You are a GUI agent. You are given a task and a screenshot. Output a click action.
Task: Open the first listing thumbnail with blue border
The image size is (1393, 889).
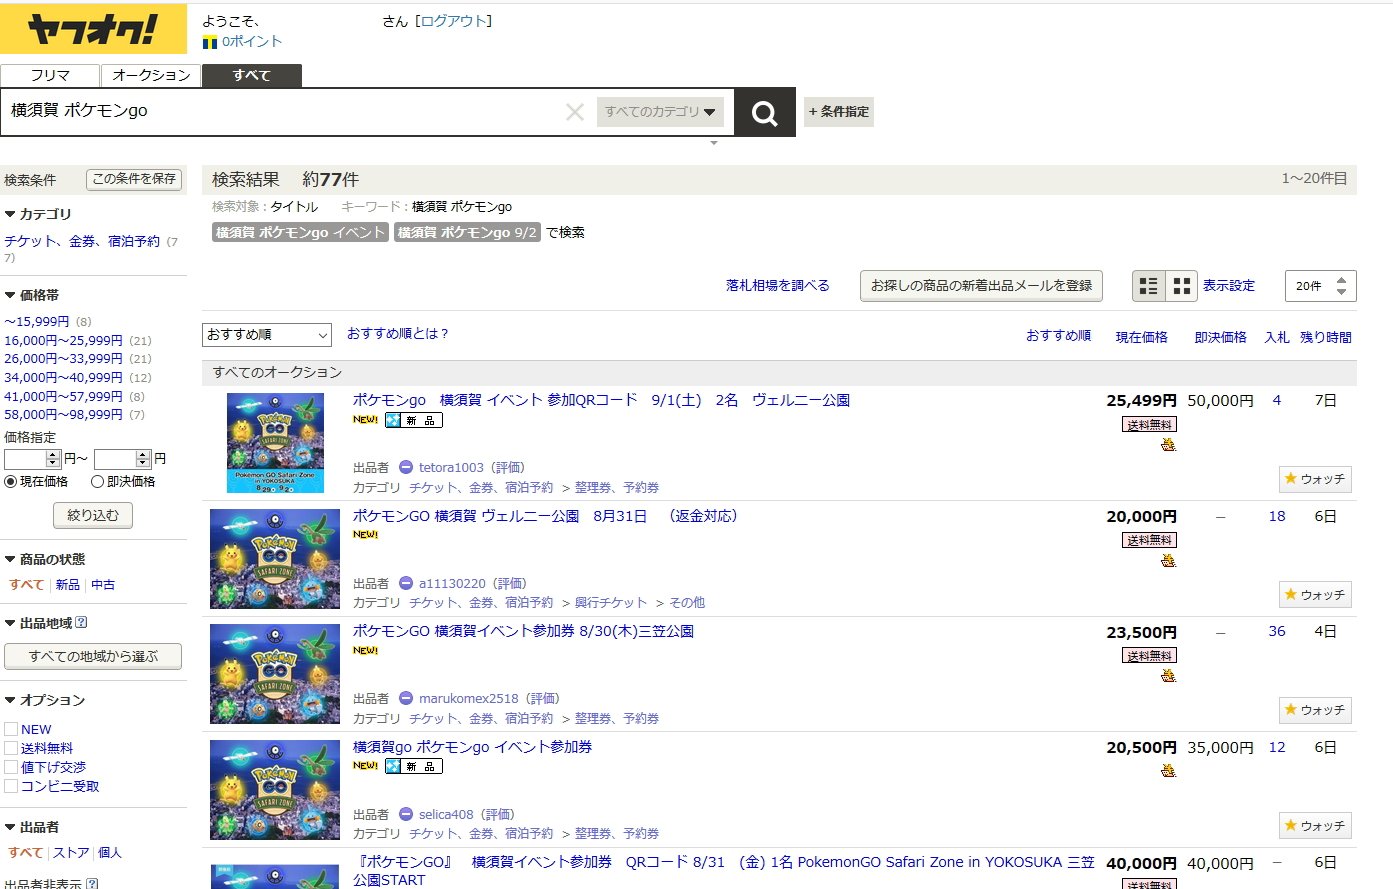pyautogui.click(x=275, y=443)
